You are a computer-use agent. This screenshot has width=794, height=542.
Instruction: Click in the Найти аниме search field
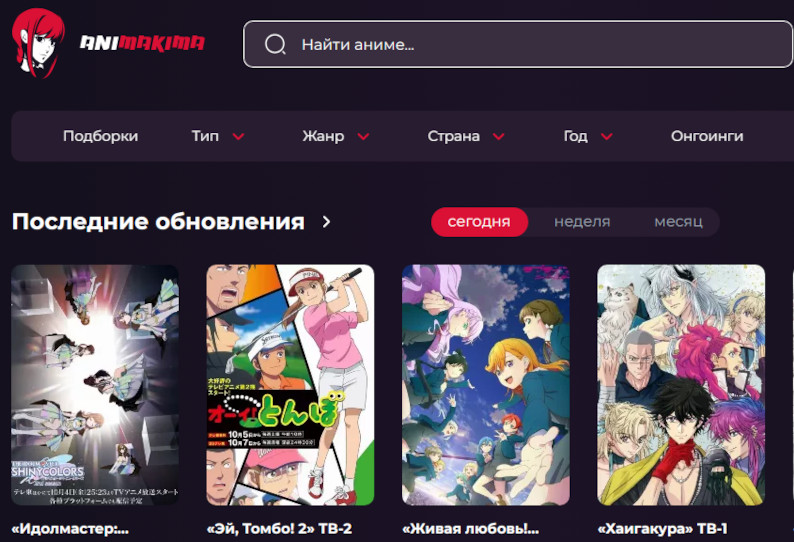click(520, 45)
